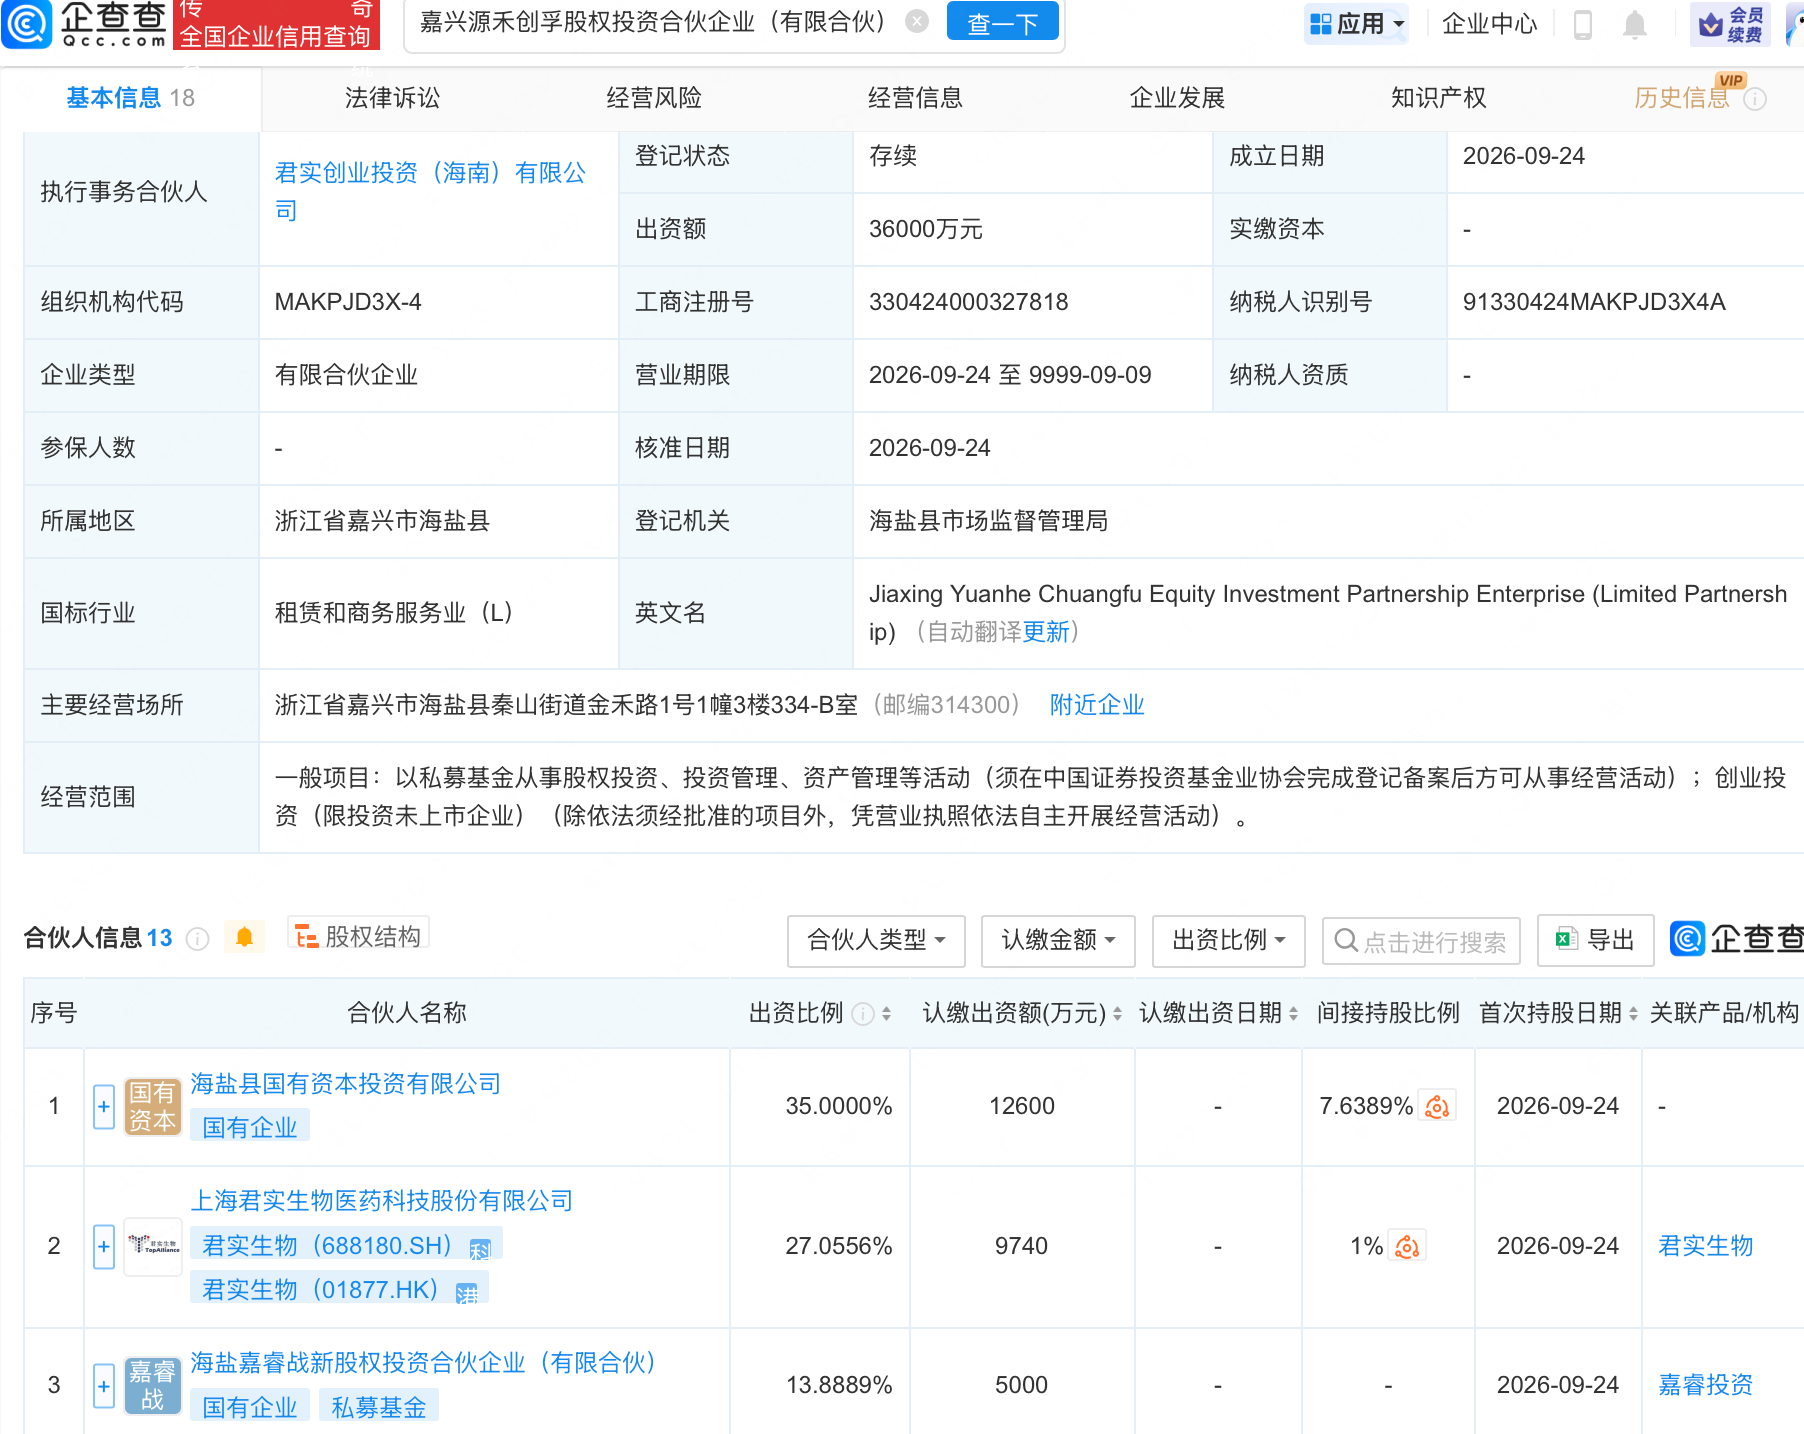Open the notifications bell in header
Screen dimensions: 1804x1434
1634,24
